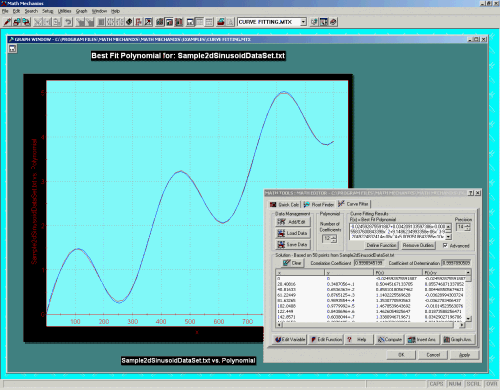Open Edit Variable tool
Screen dimensions: 500x390
pyautogui.click(x=290, y=339)
